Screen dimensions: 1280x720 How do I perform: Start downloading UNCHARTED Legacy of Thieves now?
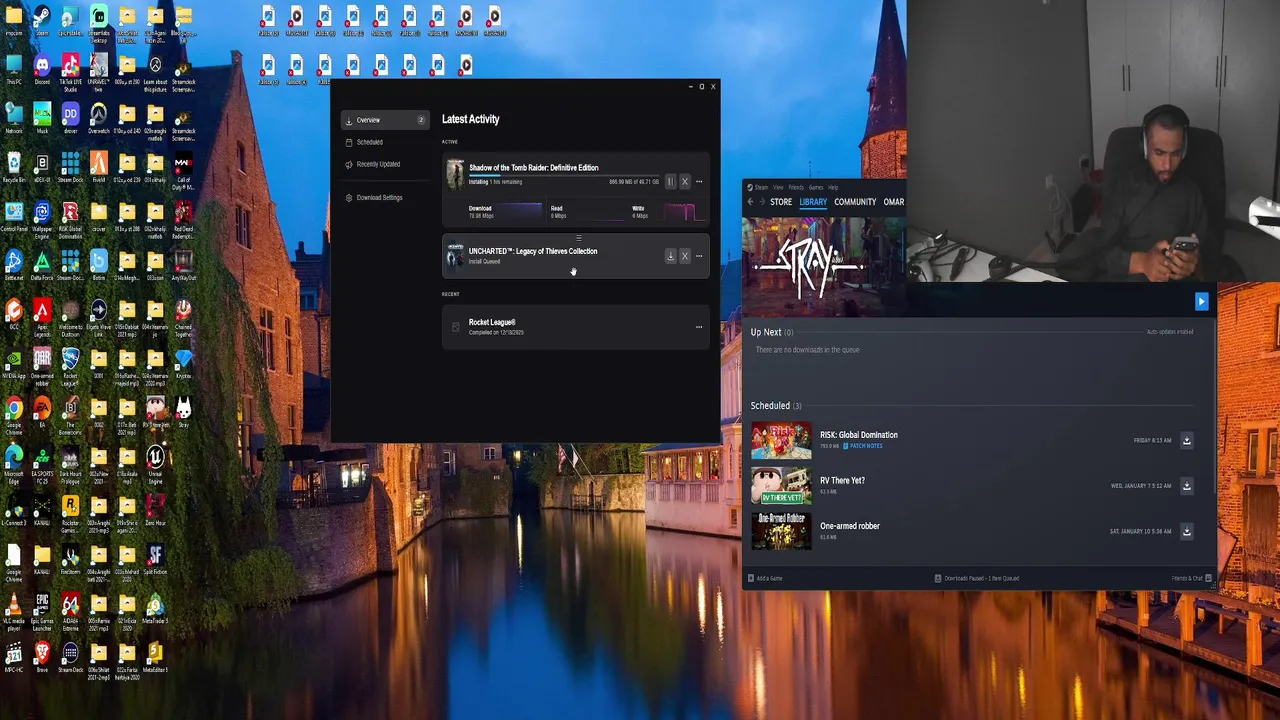pyautogui.click(x=671, y=256)
